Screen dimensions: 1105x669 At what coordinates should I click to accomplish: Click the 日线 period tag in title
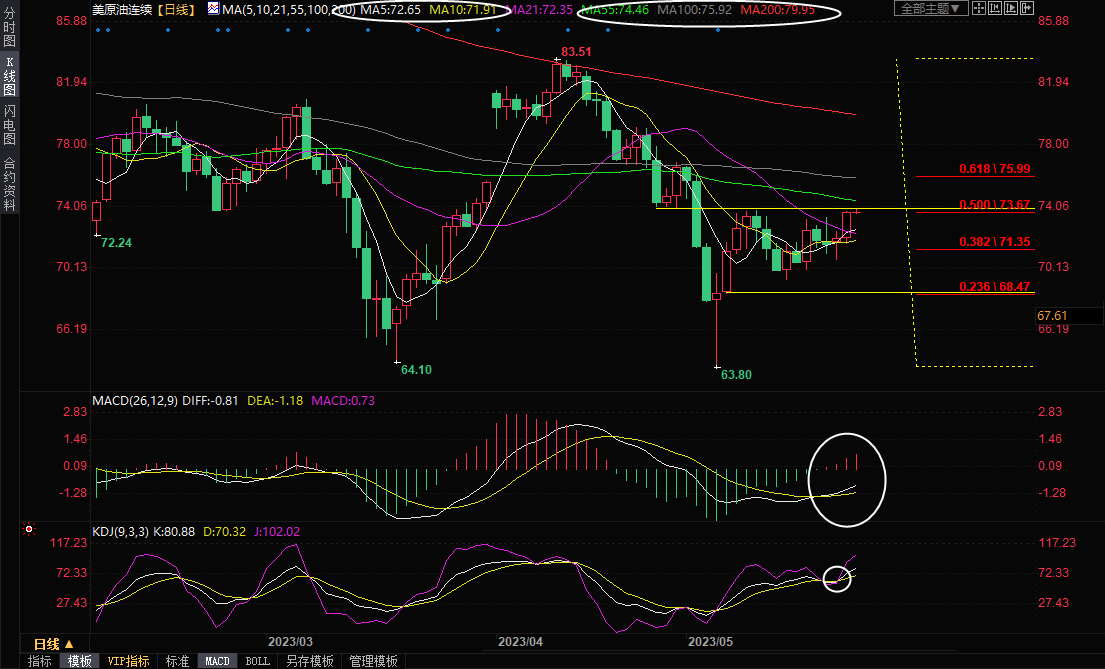(176, 9)
